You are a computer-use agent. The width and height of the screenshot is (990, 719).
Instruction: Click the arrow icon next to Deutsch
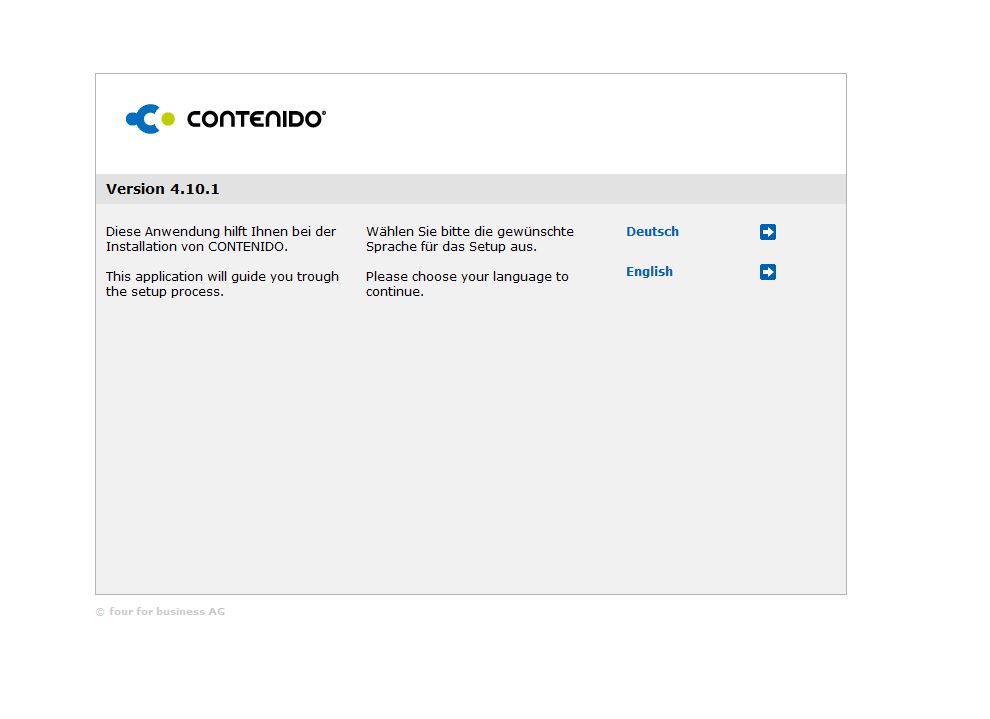point(768,232)
